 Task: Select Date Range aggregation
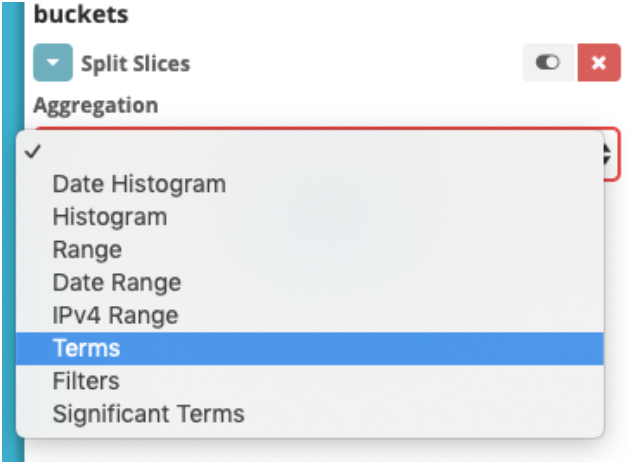[x=117, y=282]
